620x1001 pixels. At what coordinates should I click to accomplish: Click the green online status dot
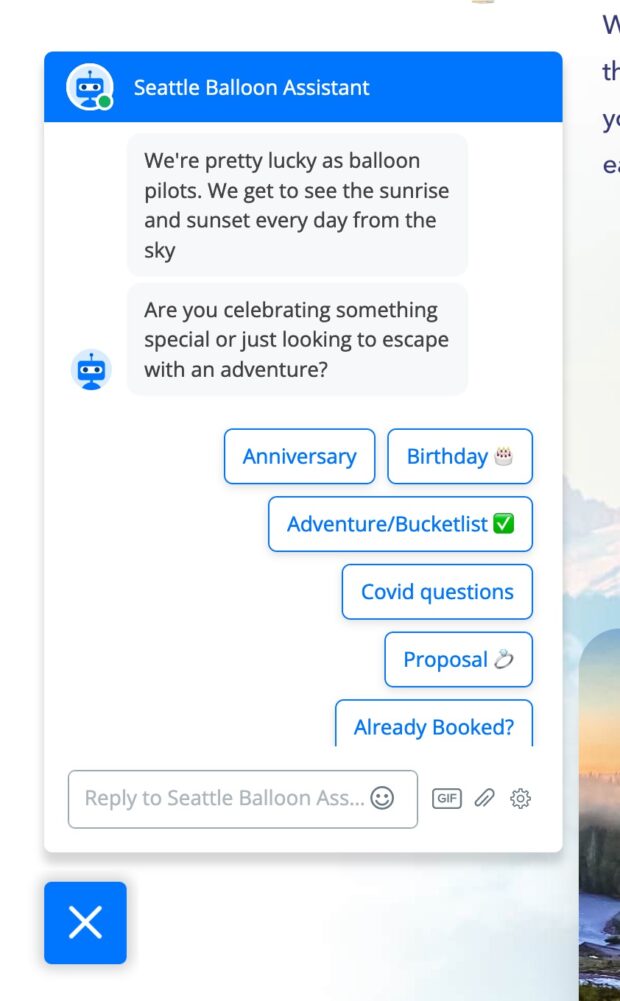tap(105, 102)
